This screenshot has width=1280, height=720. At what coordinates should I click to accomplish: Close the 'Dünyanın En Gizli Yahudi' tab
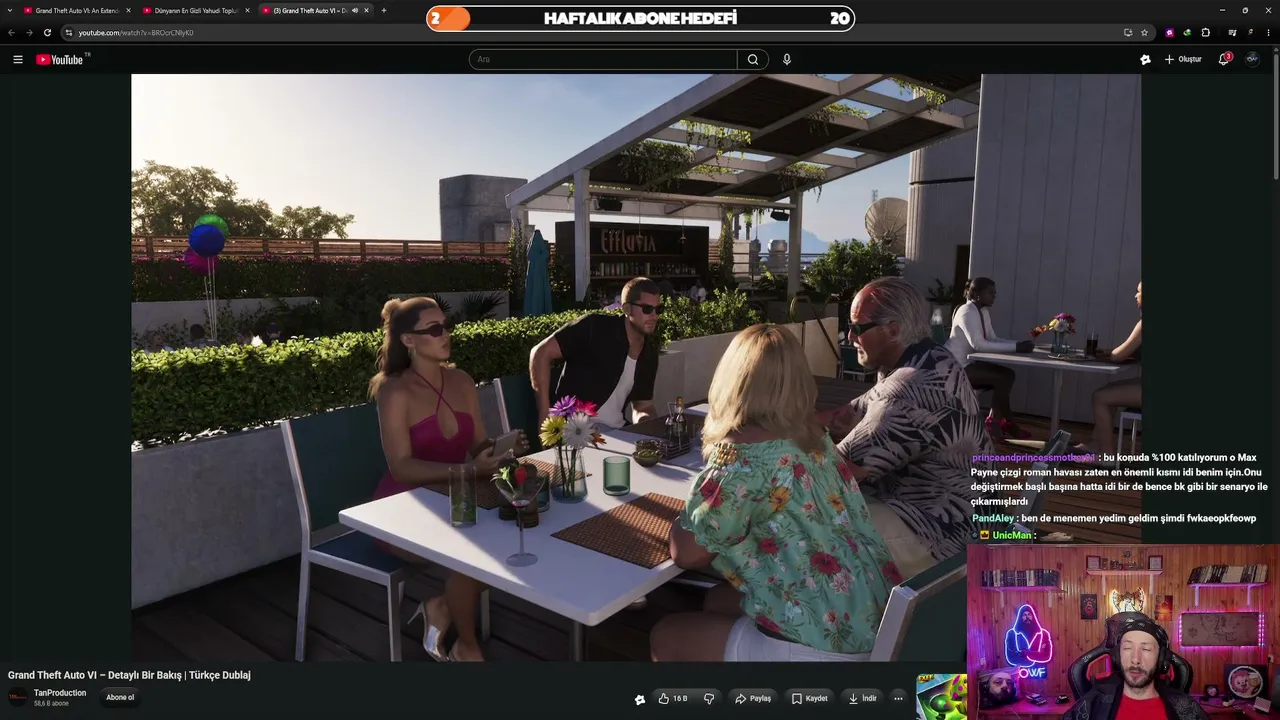[247, 10]
